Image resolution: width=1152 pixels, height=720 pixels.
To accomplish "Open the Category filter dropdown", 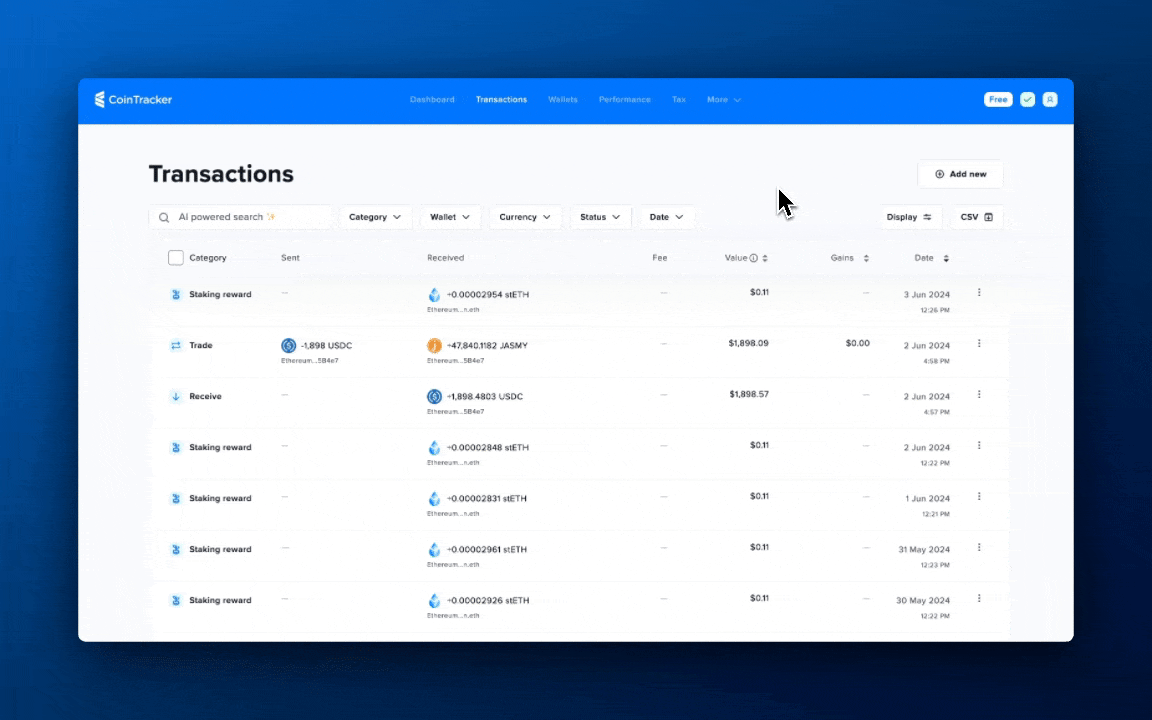I will click(x=375, y=217).
